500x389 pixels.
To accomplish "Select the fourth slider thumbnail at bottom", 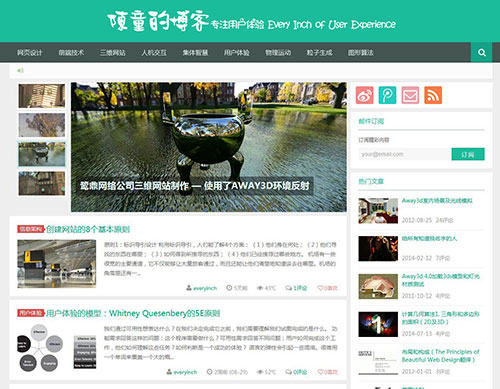I will tap(42, 183).
